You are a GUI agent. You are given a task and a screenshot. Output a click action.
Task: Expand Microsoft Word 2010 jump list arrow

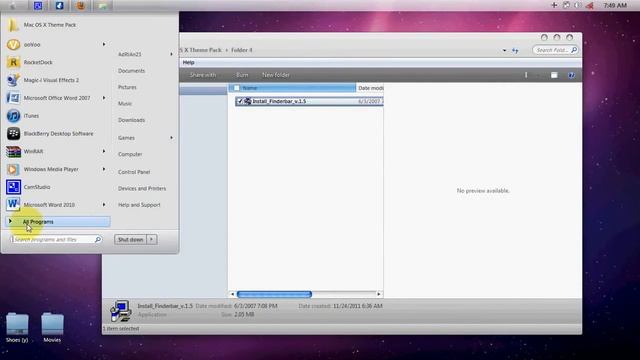point(104,205)
